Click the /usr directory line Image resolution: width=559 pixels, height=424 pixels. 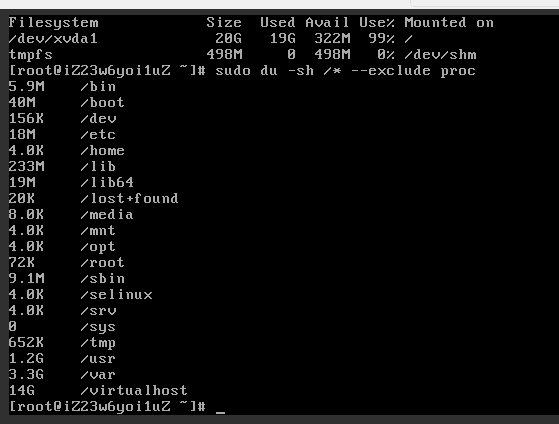62,358
